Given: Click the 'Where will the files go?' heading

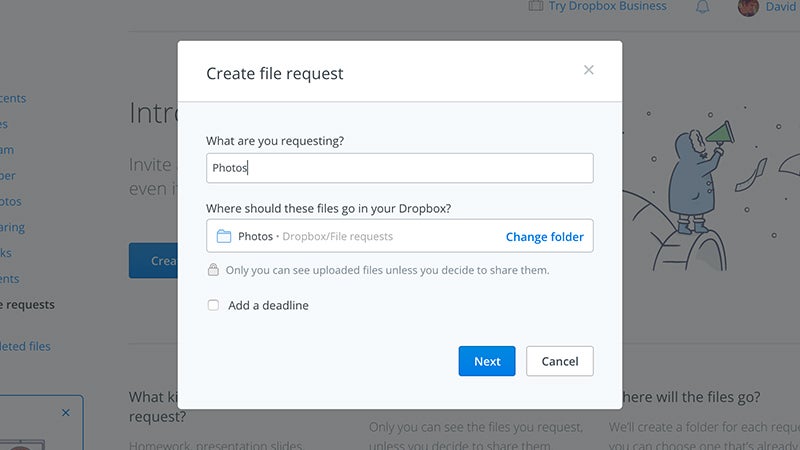Looking at the screenshot, I should coord(691,397).
